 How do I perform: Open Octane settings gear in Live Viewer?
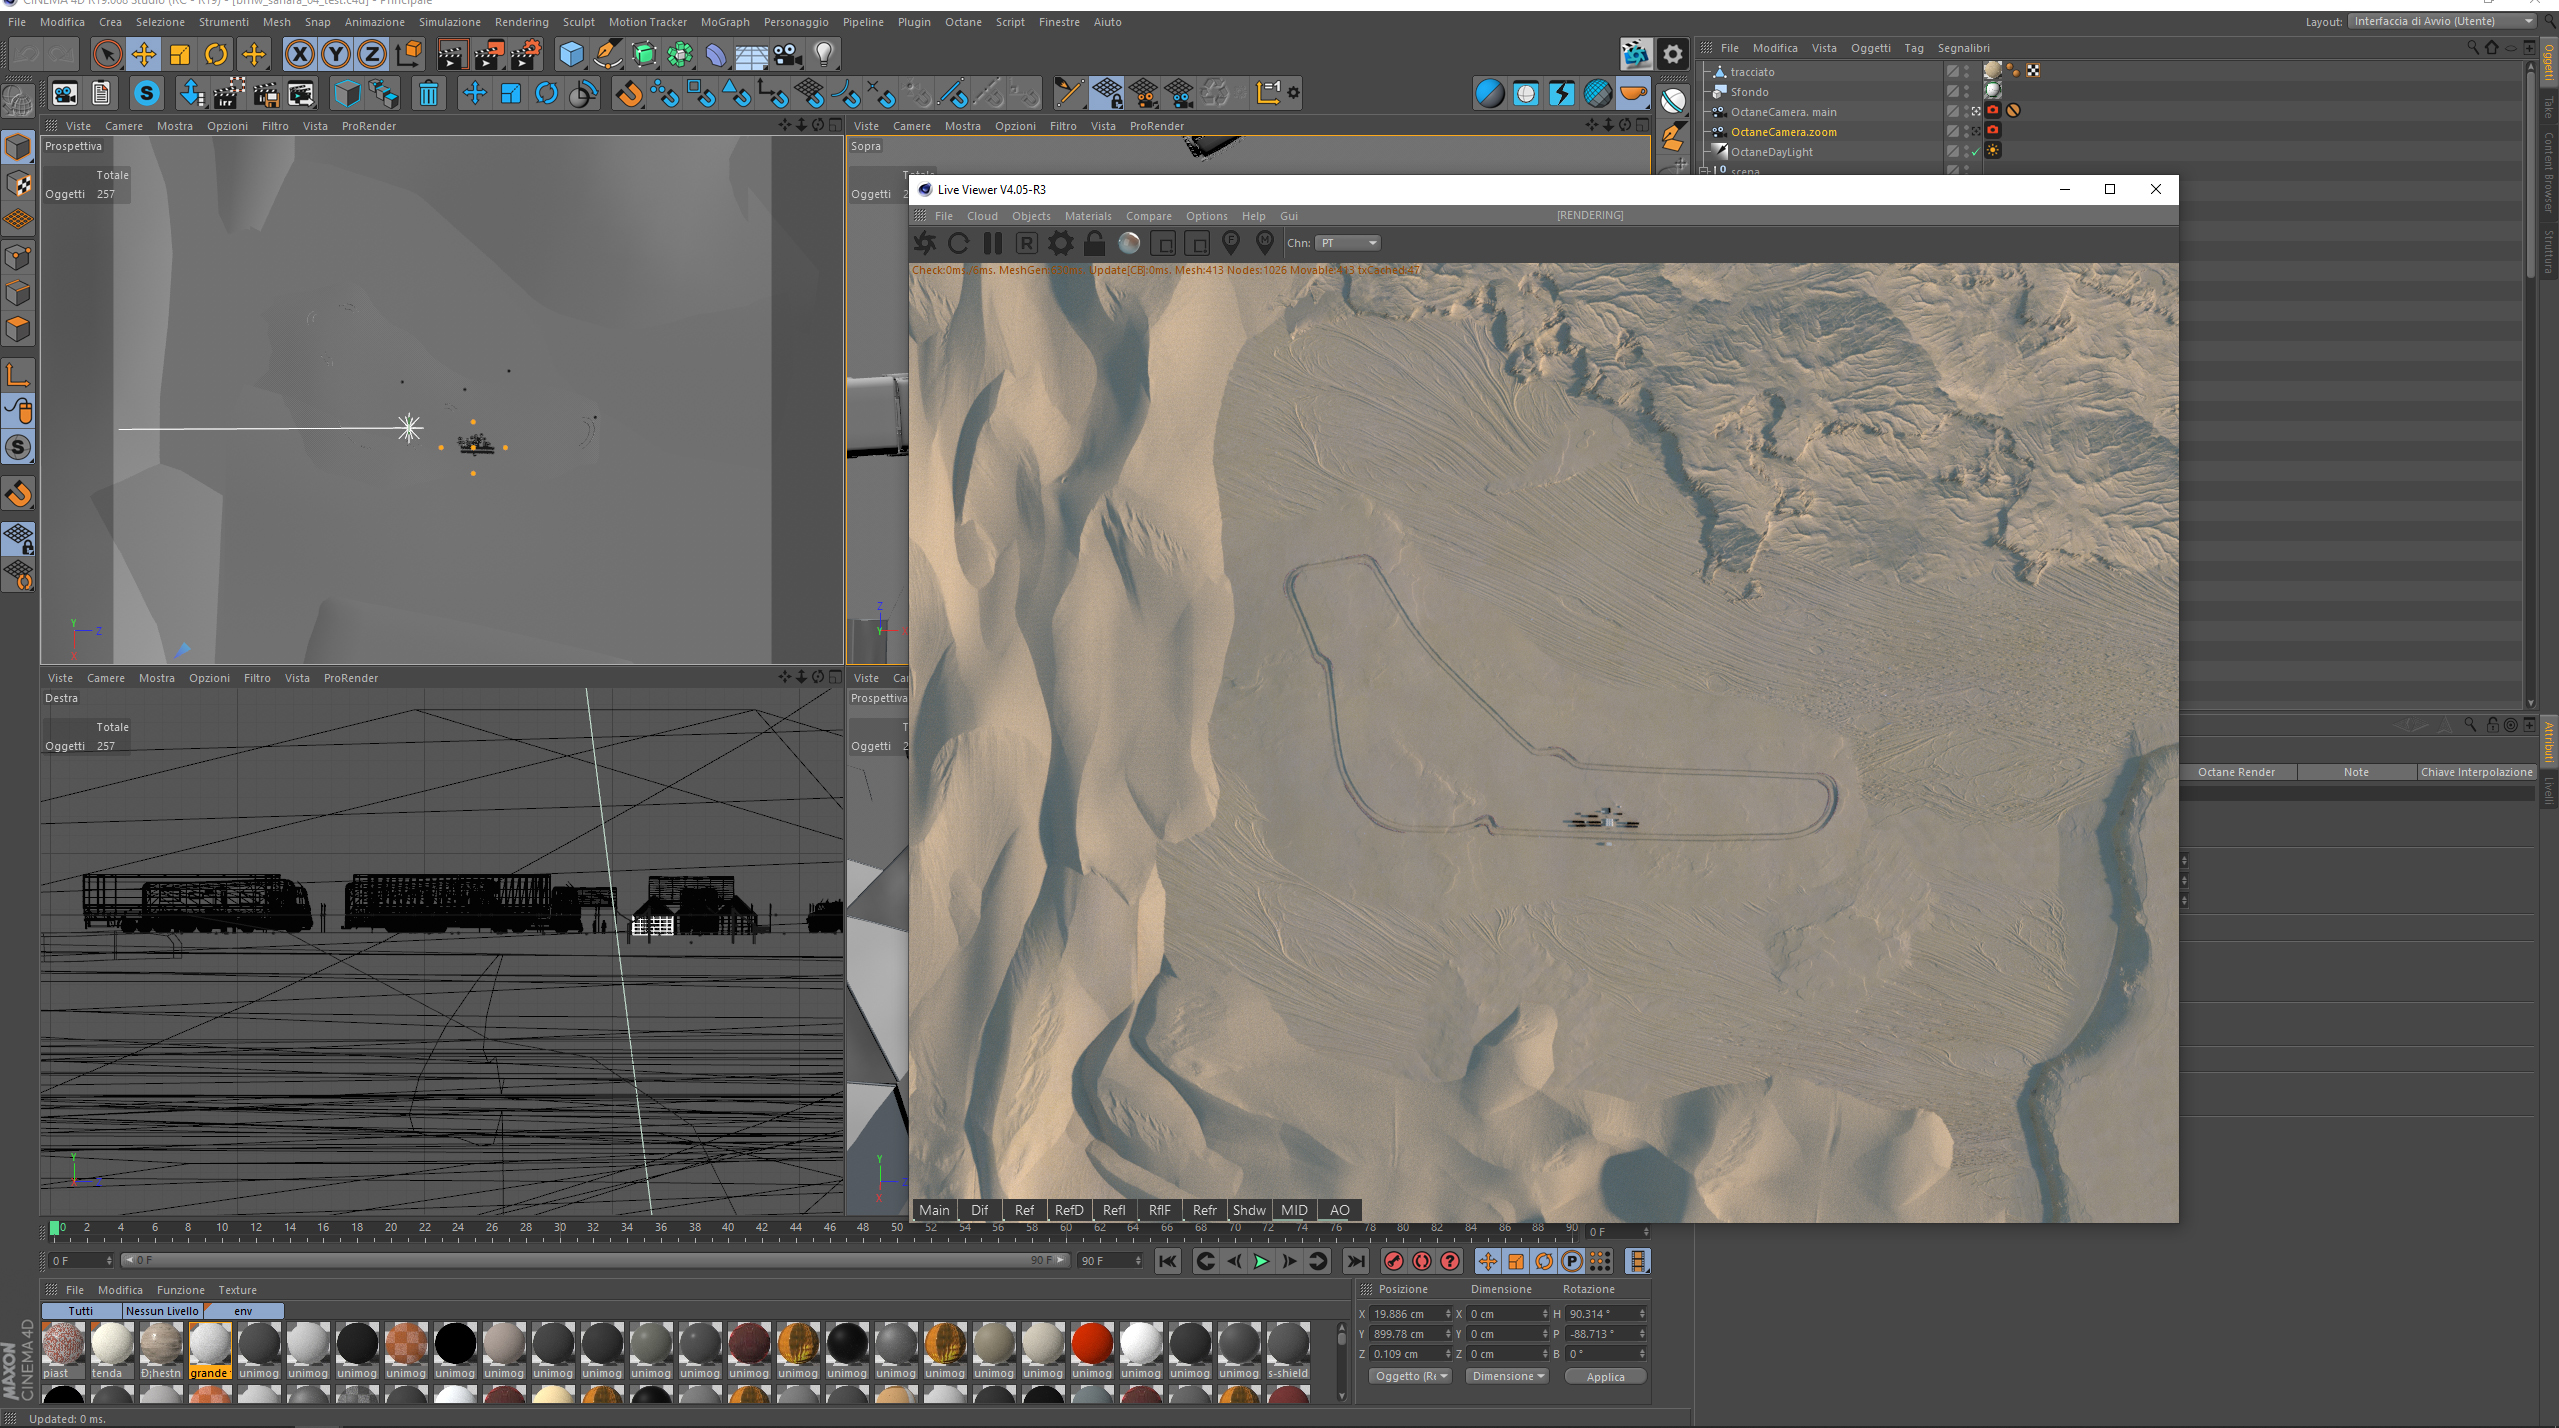(x=1060, y=243)
